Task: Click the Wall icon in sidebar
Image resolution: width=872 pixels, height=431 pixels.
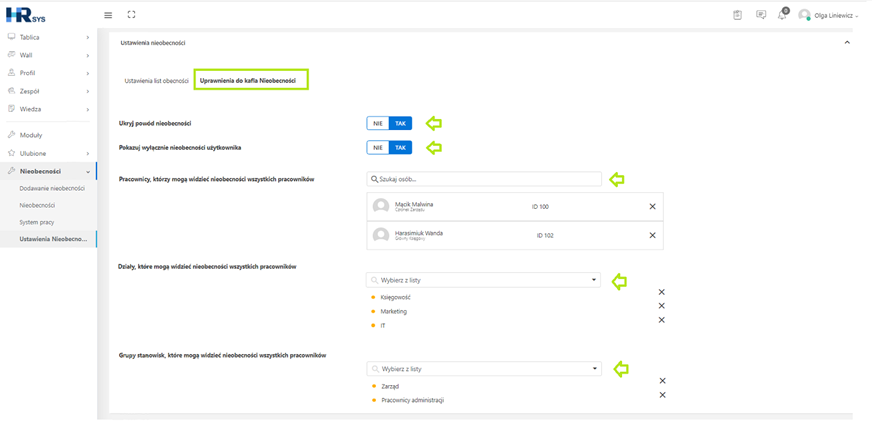Action: [11, 55]
